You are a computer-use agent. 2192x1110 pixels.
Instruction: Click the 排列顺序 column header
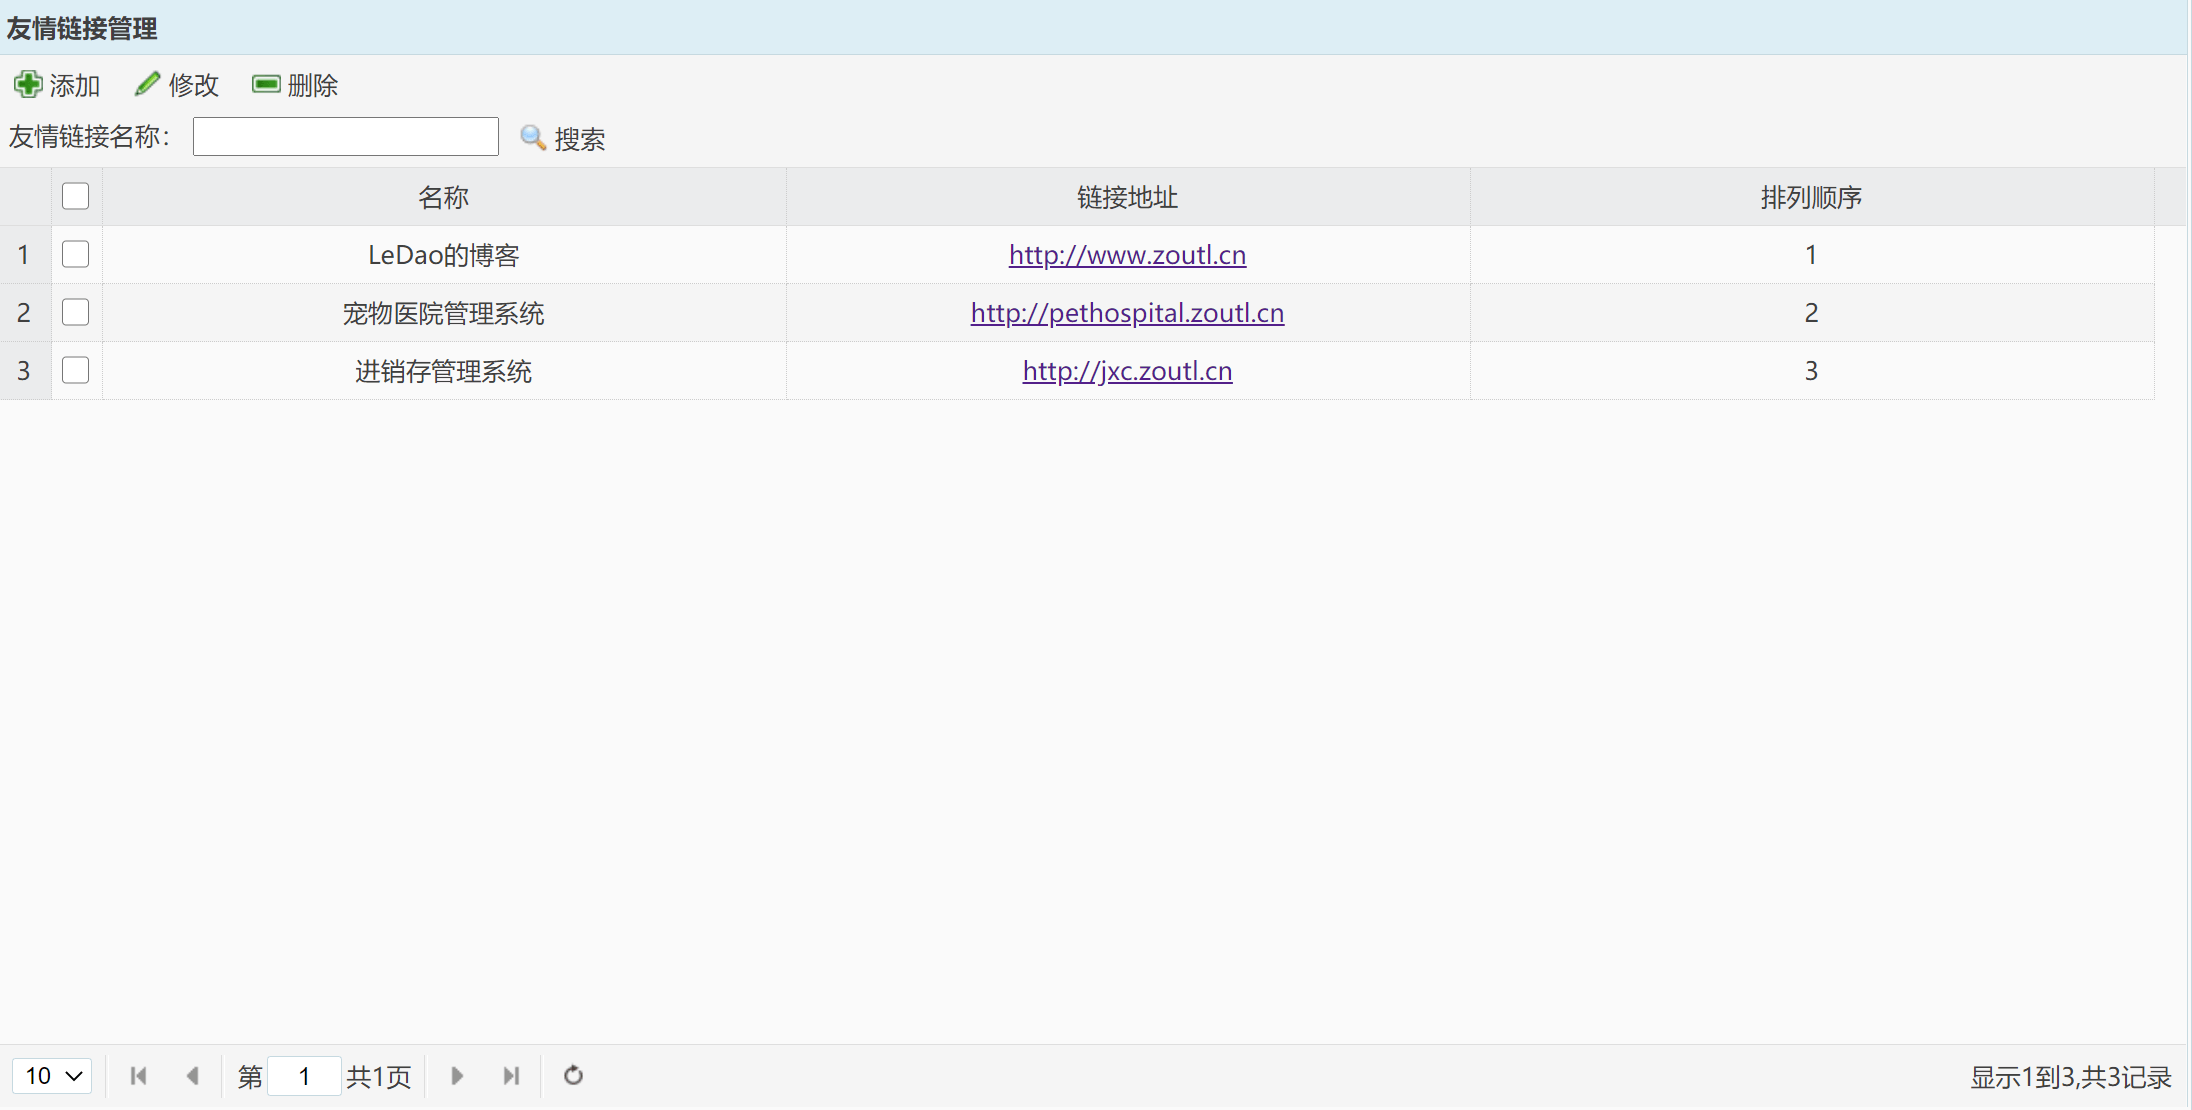[x=1811, y=197]
